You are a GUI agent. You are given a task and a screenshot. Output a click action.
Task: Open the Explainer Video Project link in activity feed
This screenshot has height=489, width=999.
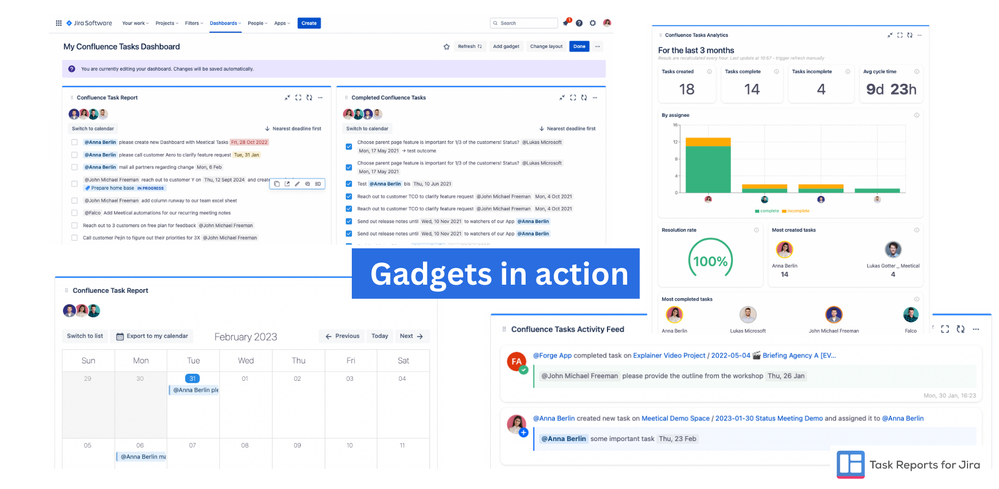tap(669, 356)
